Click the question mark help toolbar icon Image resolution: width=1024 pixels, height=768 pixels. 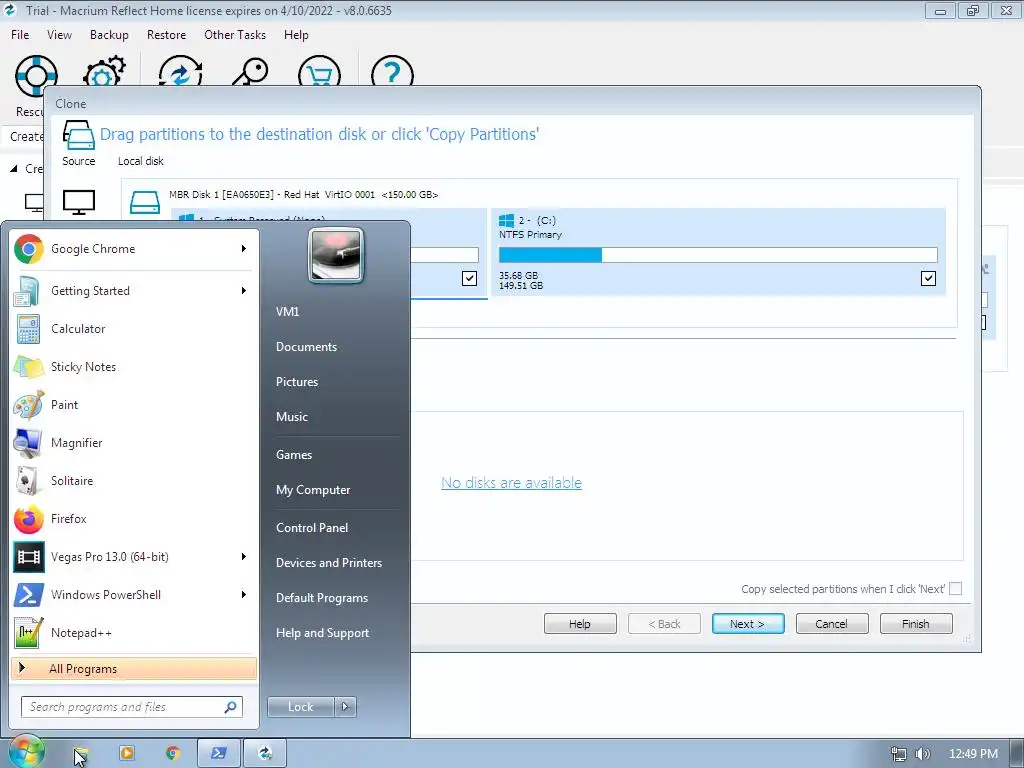[392, 72]
